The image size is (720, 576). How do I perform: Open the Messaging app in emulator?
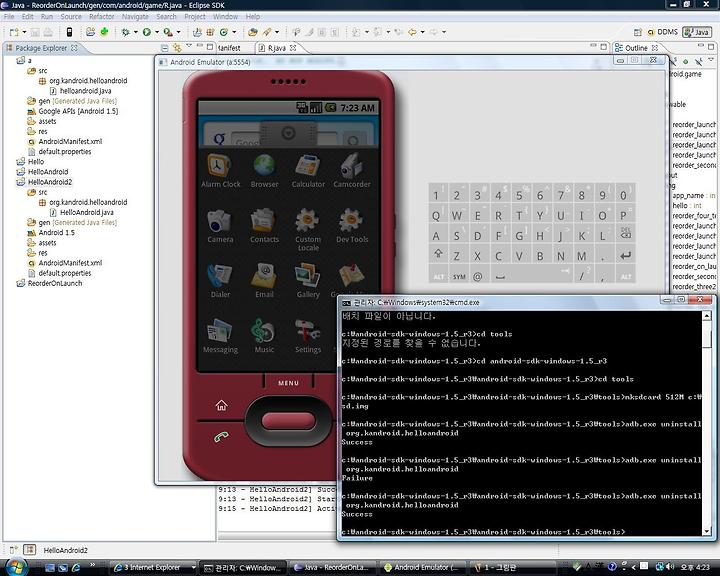pos(220,336)
